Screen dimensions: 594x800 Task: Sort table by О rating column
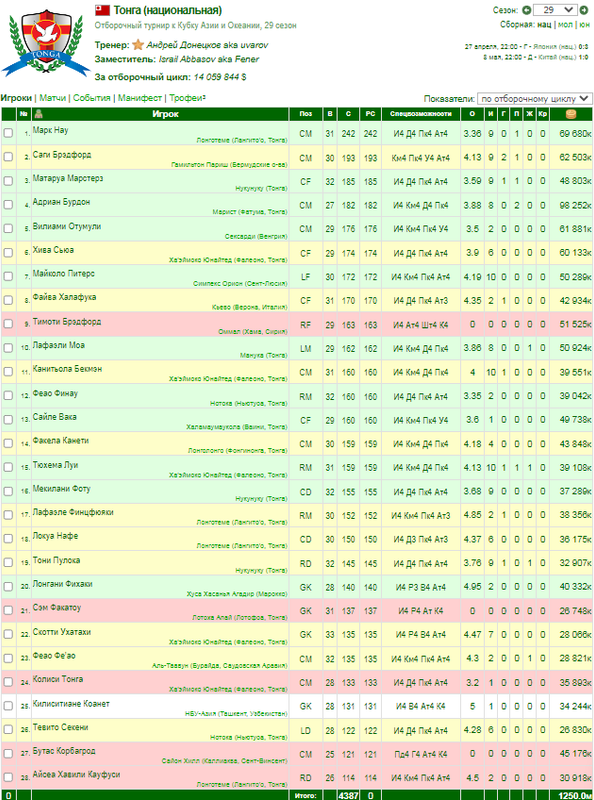[472, 114]
